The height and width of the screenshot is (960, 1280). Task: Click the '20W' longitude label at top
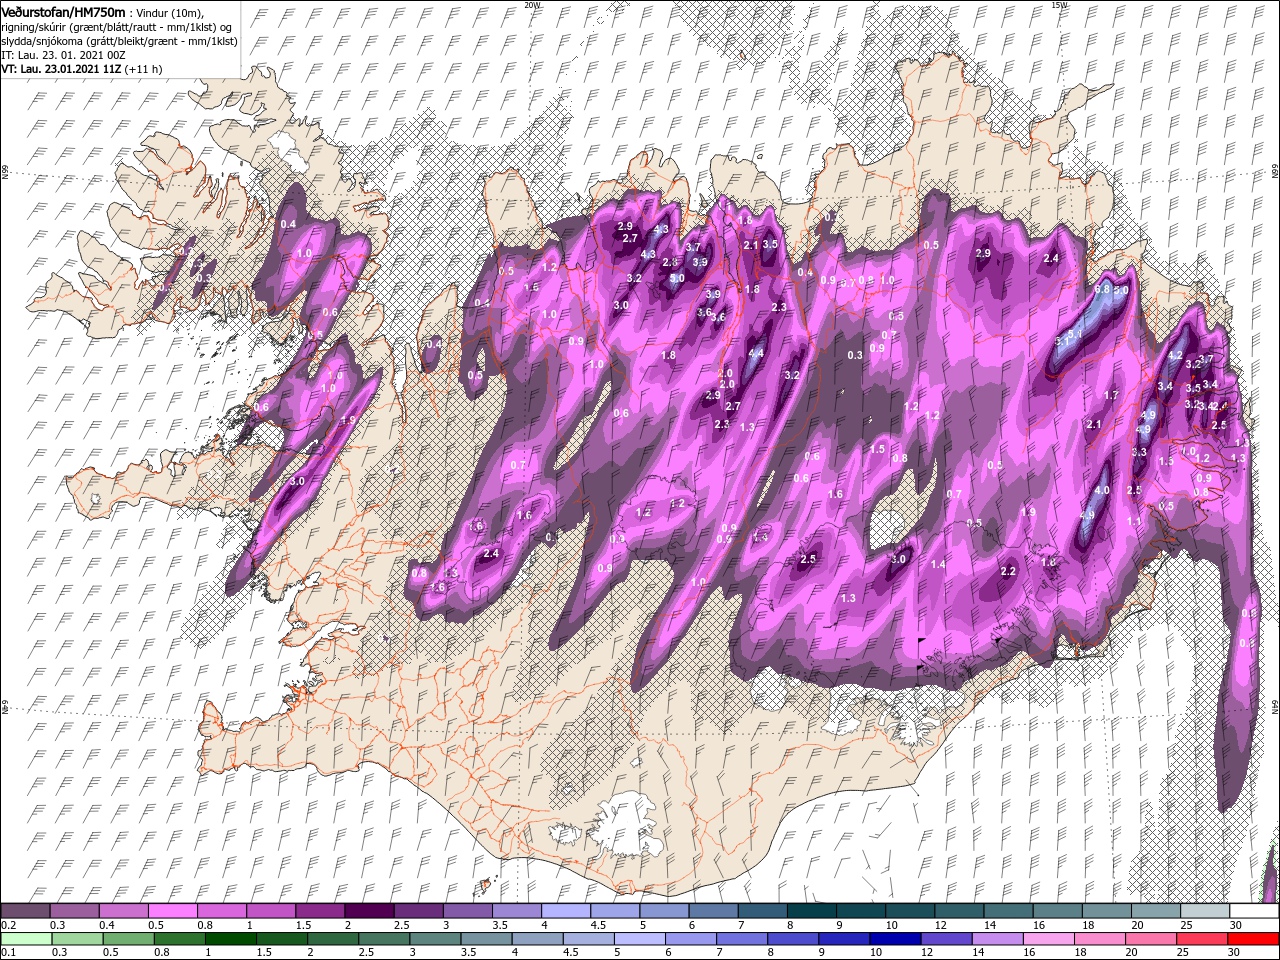coord(532,5)
